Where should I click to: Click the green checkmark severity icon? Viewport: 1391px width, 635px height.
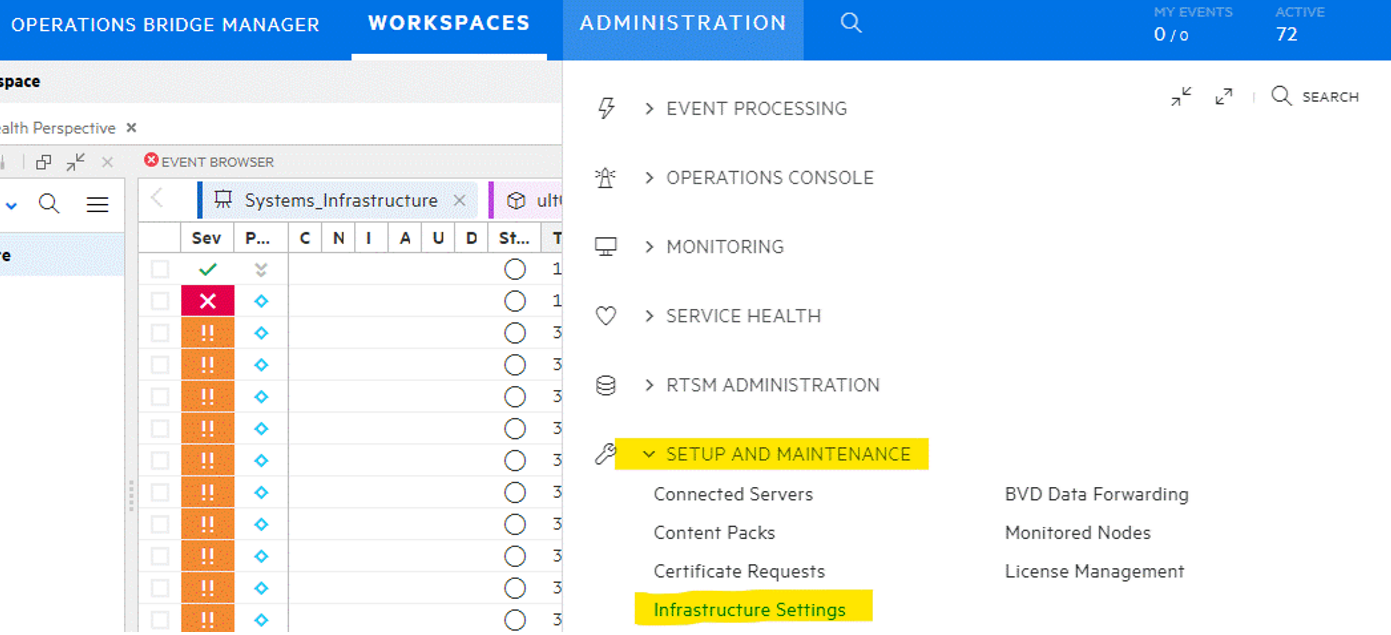point(208,269)
